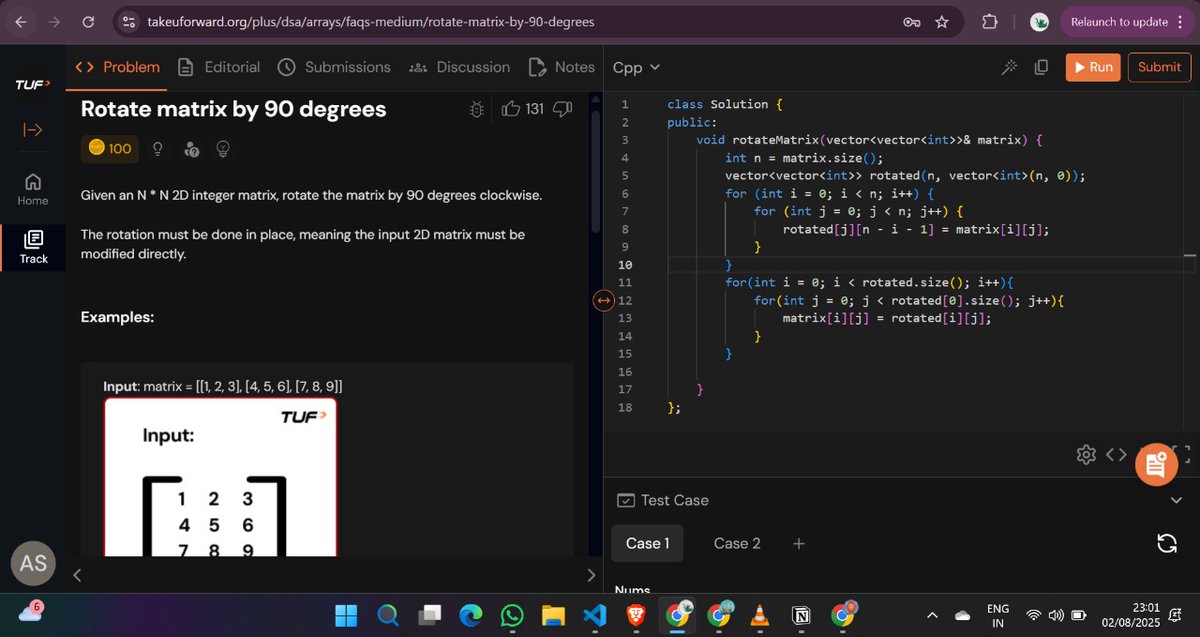Reveal the second lightbulb hint icon
The height and width of the screenshot is (637, 1200).
click(x=224, y=149)
